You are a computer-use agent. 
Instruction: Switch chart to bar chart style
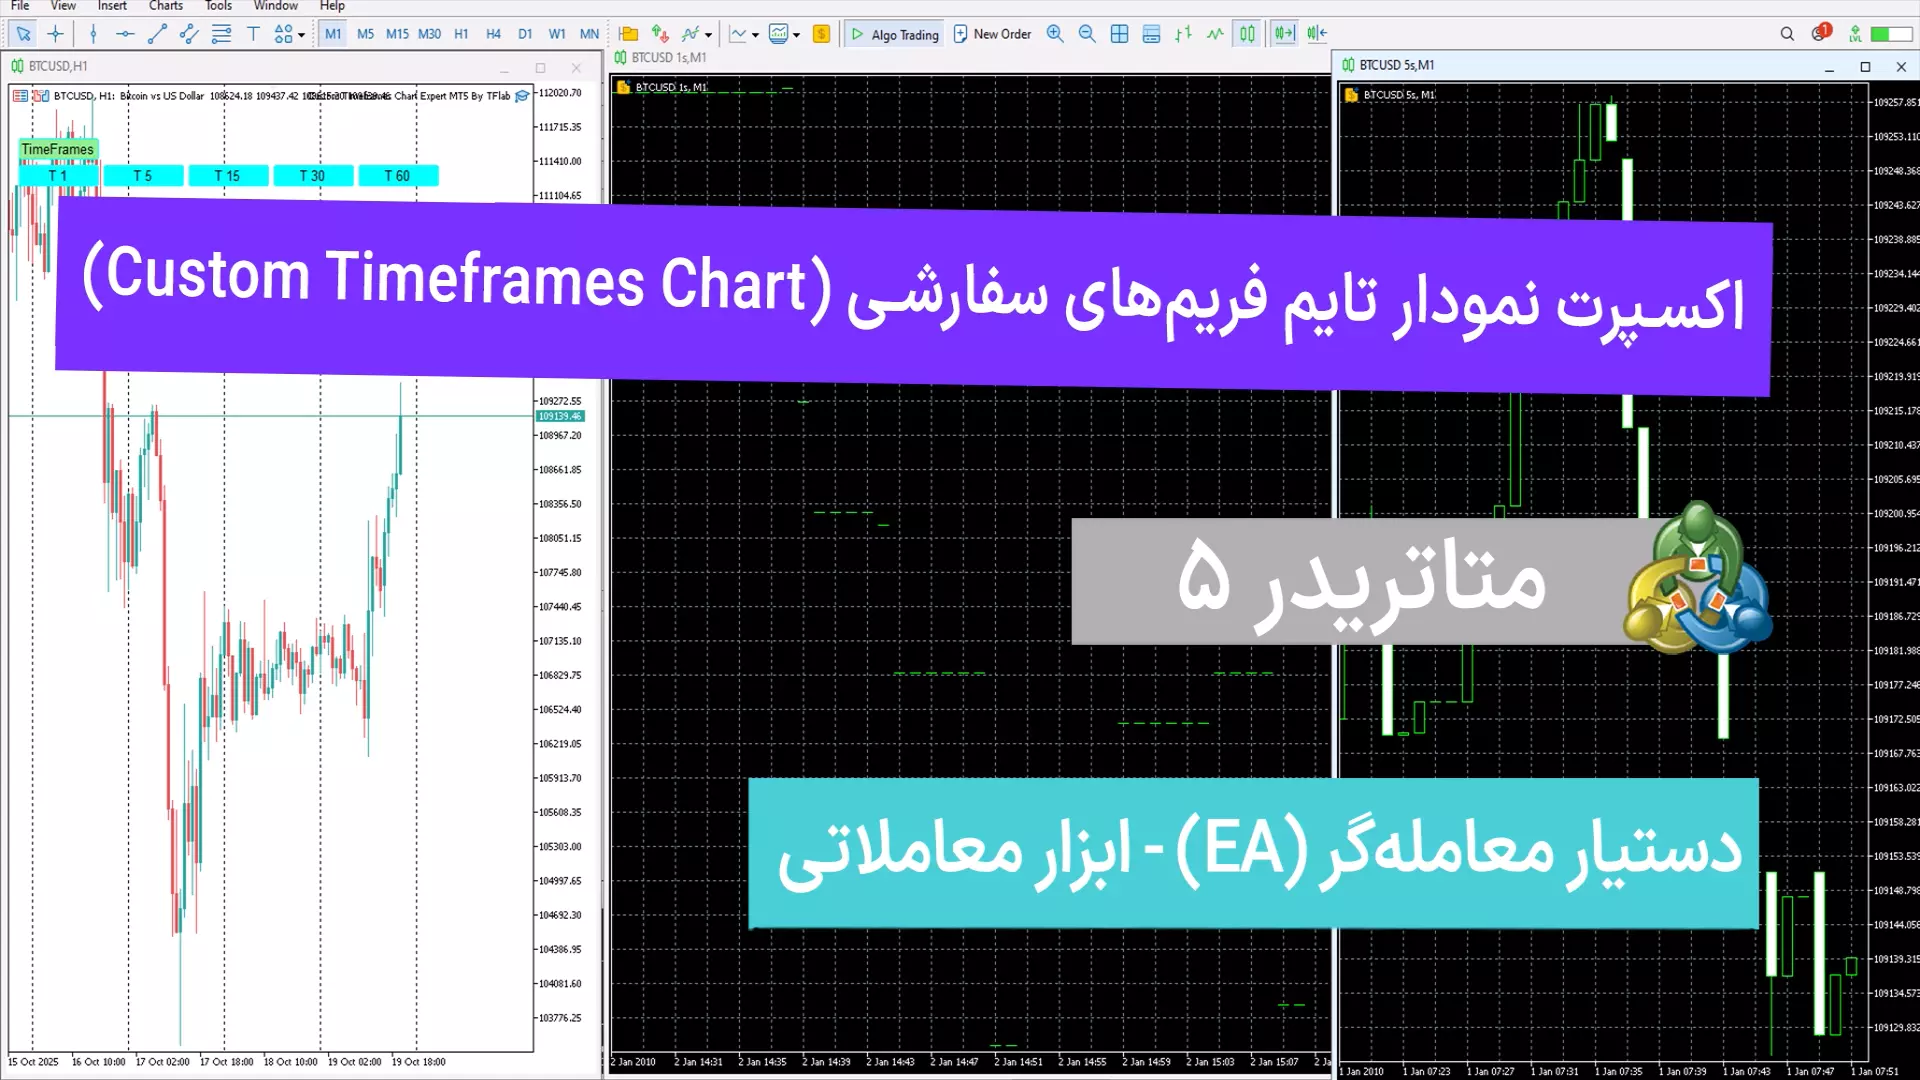(x=1183, y=34)
